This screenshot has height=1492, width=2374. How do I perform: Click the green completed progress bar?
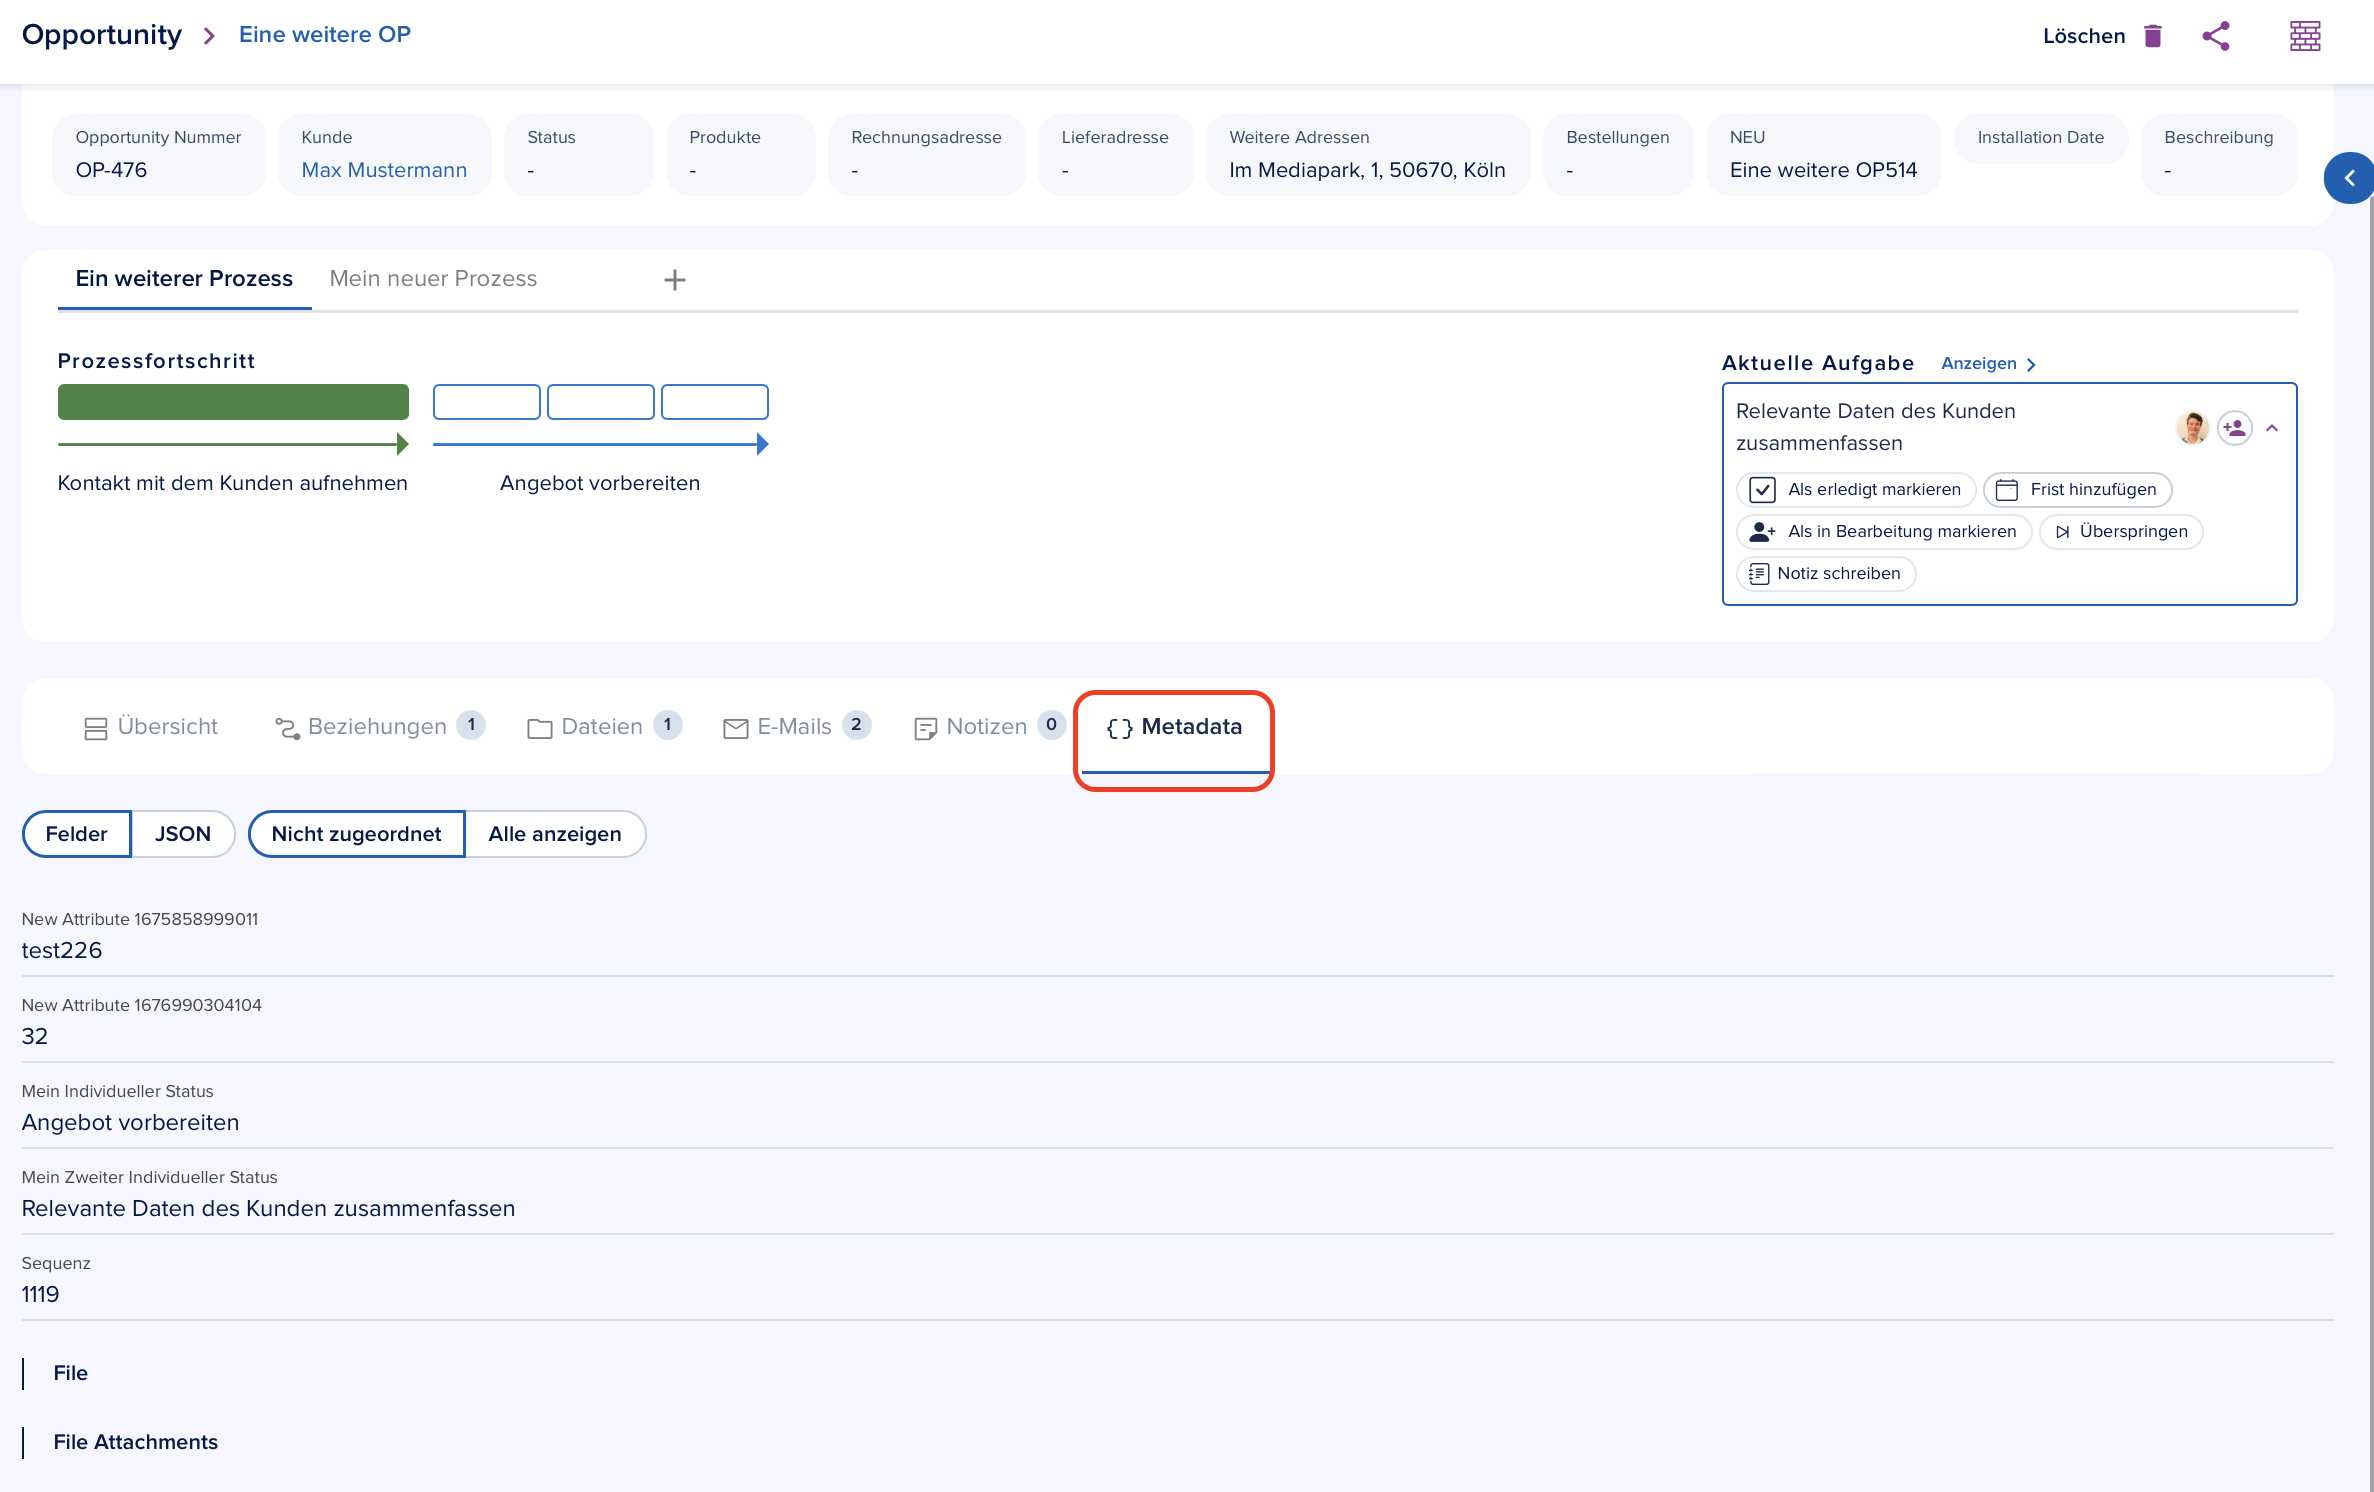pyautogui.click(x=233, y=402)
